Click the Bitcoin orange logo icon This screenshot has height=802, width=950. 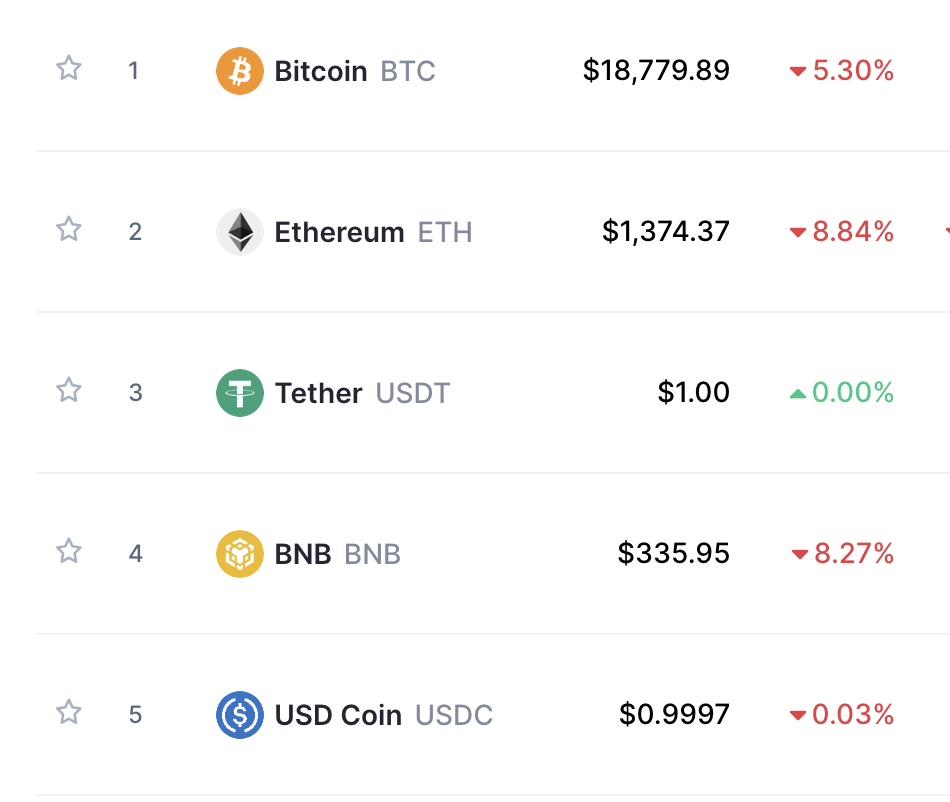pos(240,71)
